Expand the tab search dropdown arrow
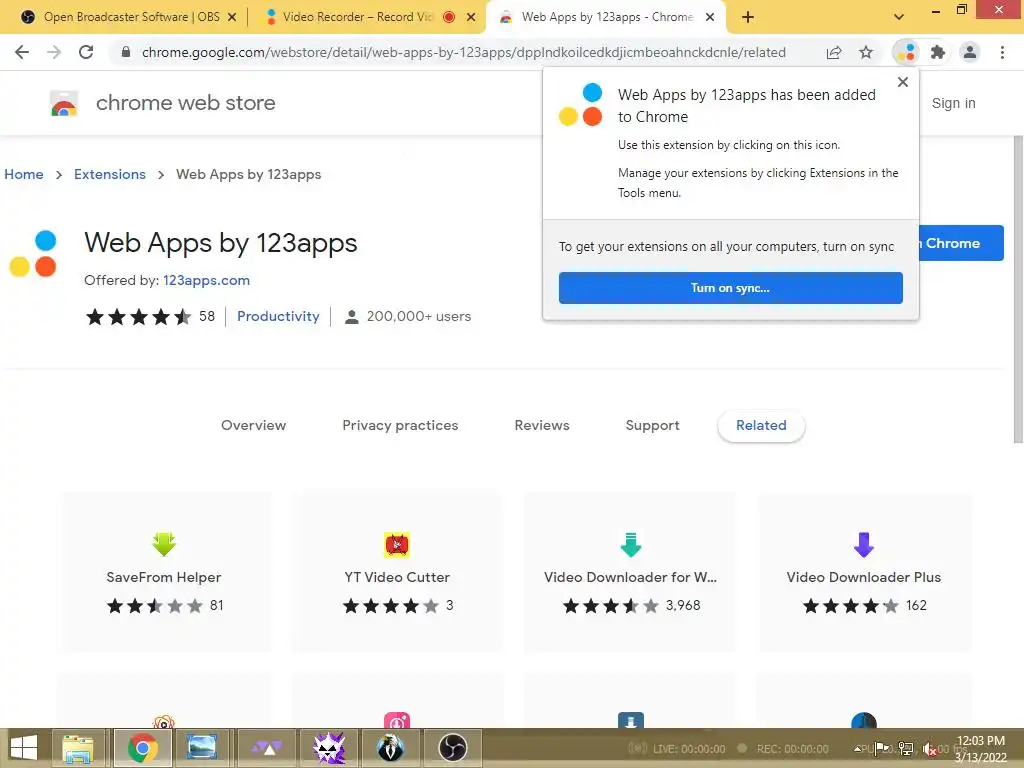Viewport: 1024px width, 768px height. pyautogui.click(x=899, y=17)
